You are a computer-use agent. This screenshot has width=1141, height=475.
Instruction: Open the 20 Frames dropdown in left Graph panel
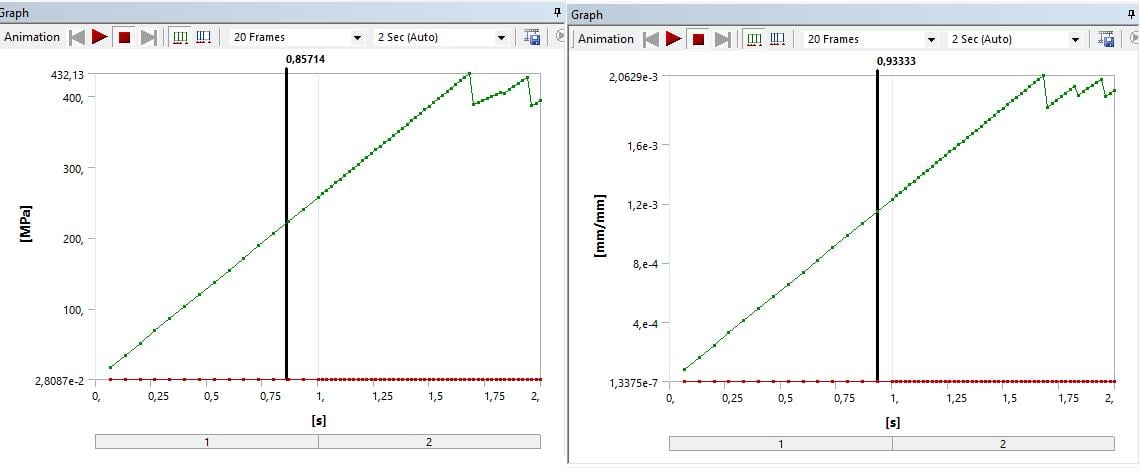click(x=297, y=37)
